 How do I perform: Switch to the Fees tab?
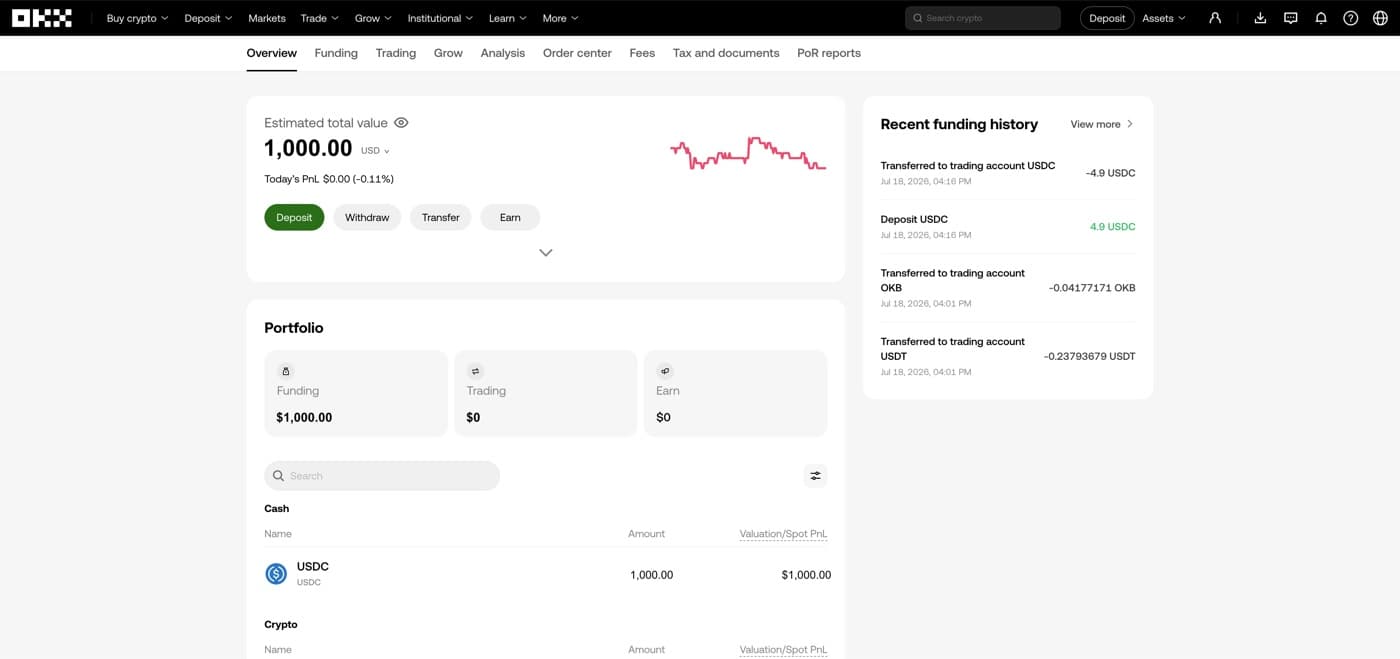pos(642,53)
